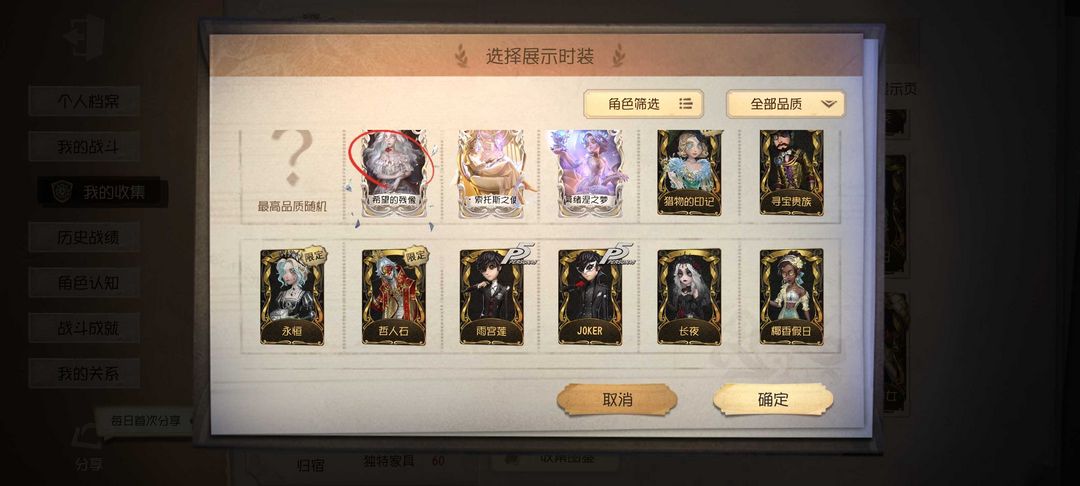1080x486 pixels.
Task: Expand the 全部品质 quality dropdown
Action: pyautogui.click(x=786, y=104)
